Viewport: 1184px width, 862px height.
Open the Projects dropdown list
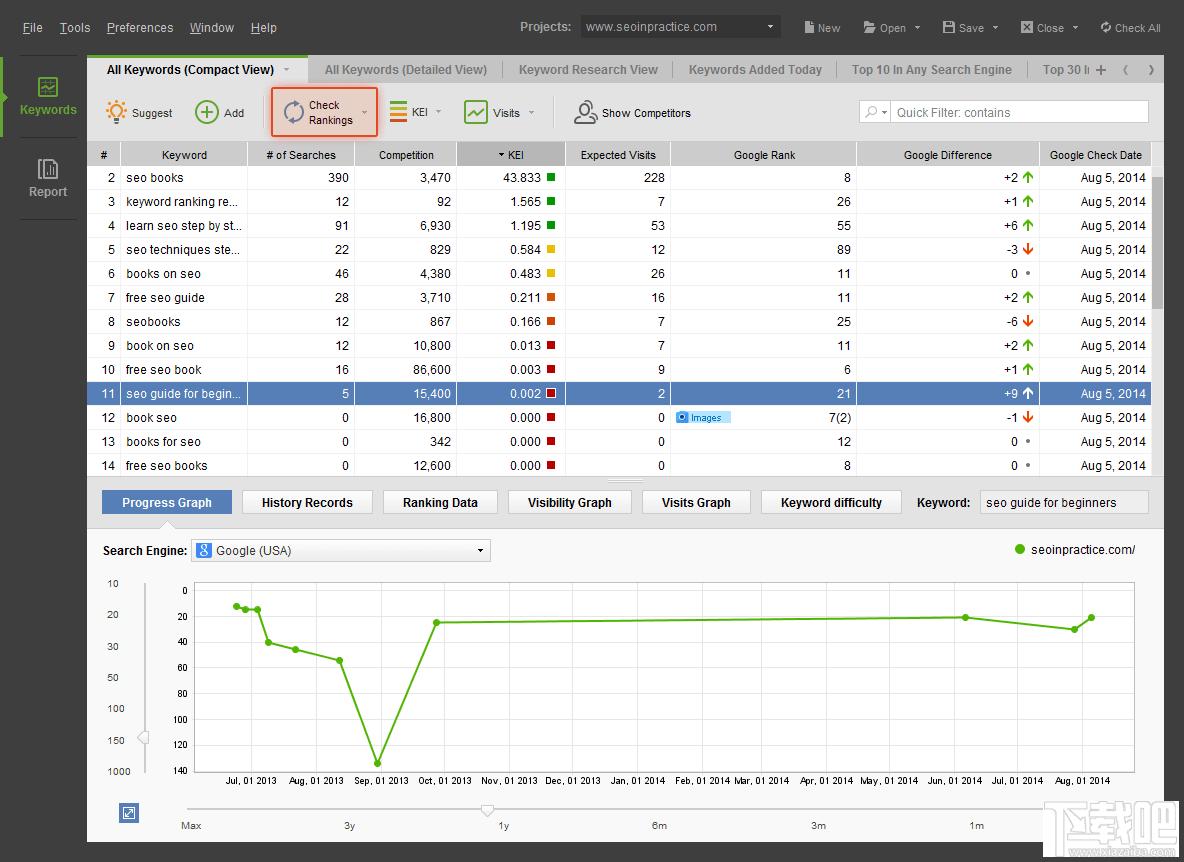coord(681,27)
